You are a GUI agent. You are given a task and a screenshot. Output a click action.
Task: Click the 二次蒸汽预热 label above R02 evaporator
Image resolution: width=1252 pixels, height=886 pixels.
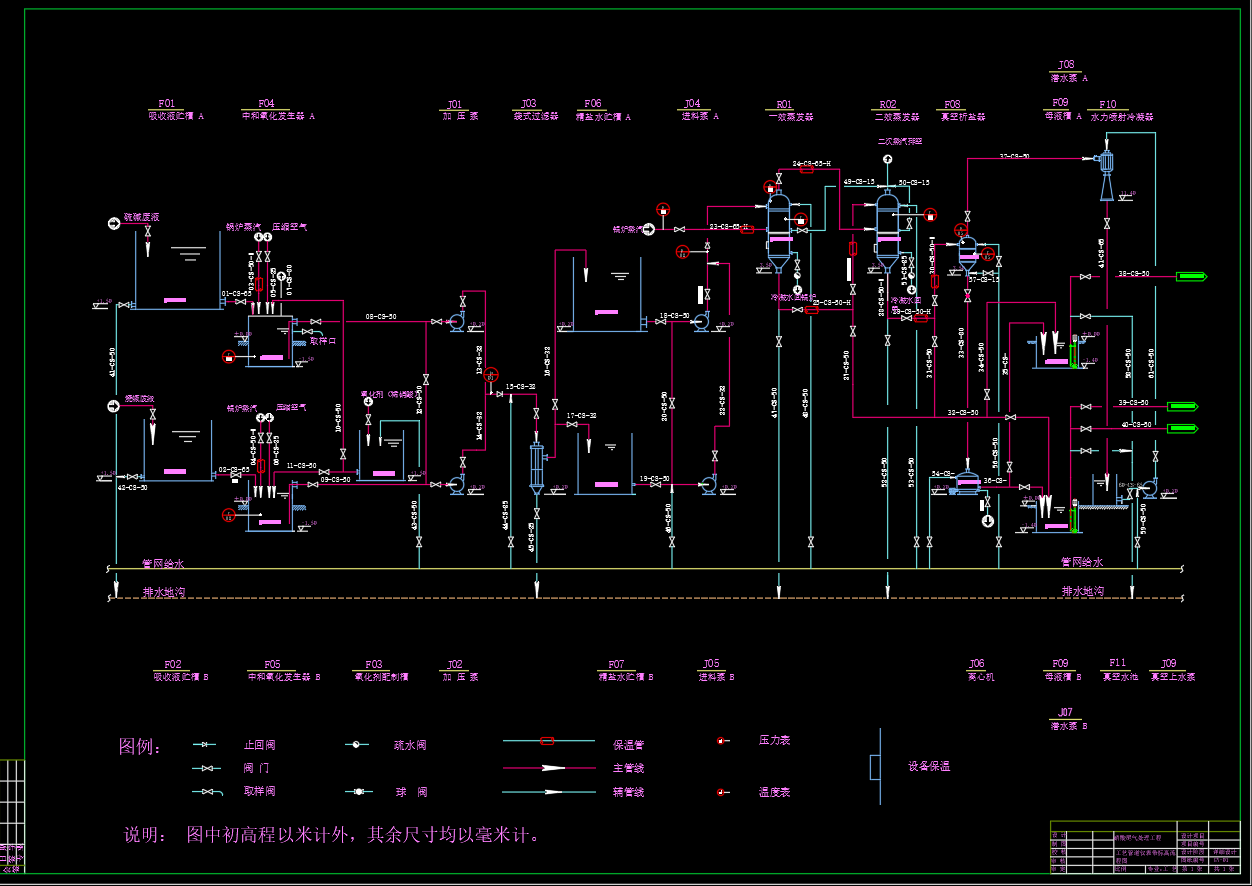point(900,142)
